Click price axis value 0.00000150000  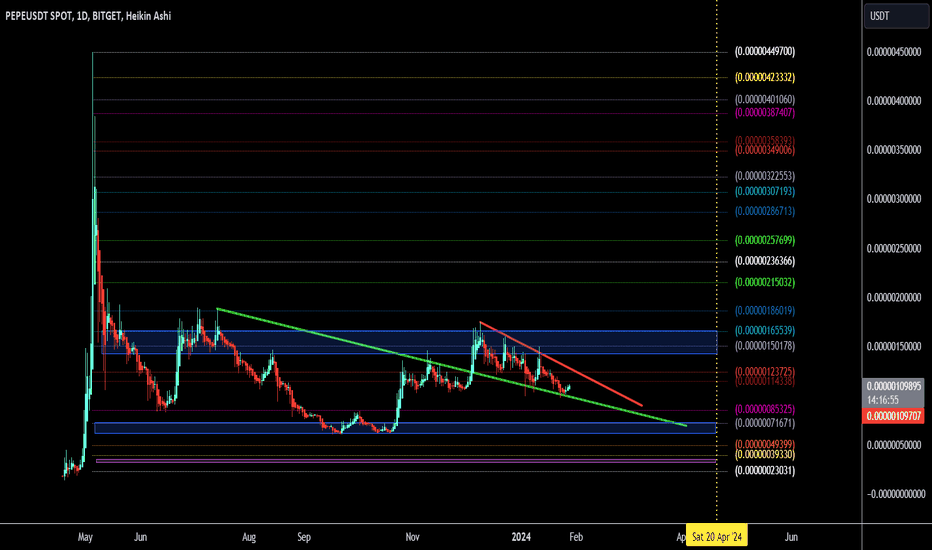(x=893, y=347)
